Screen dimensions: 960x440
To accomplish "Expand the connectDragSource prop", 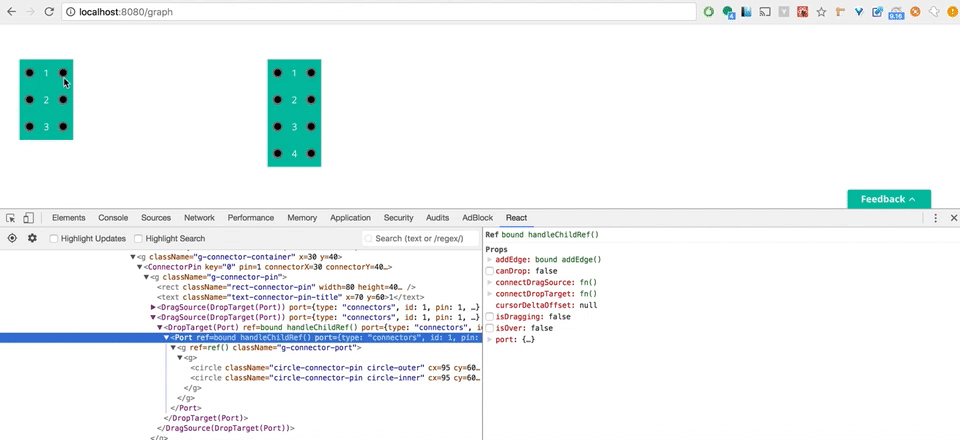I will click(489, 283).
